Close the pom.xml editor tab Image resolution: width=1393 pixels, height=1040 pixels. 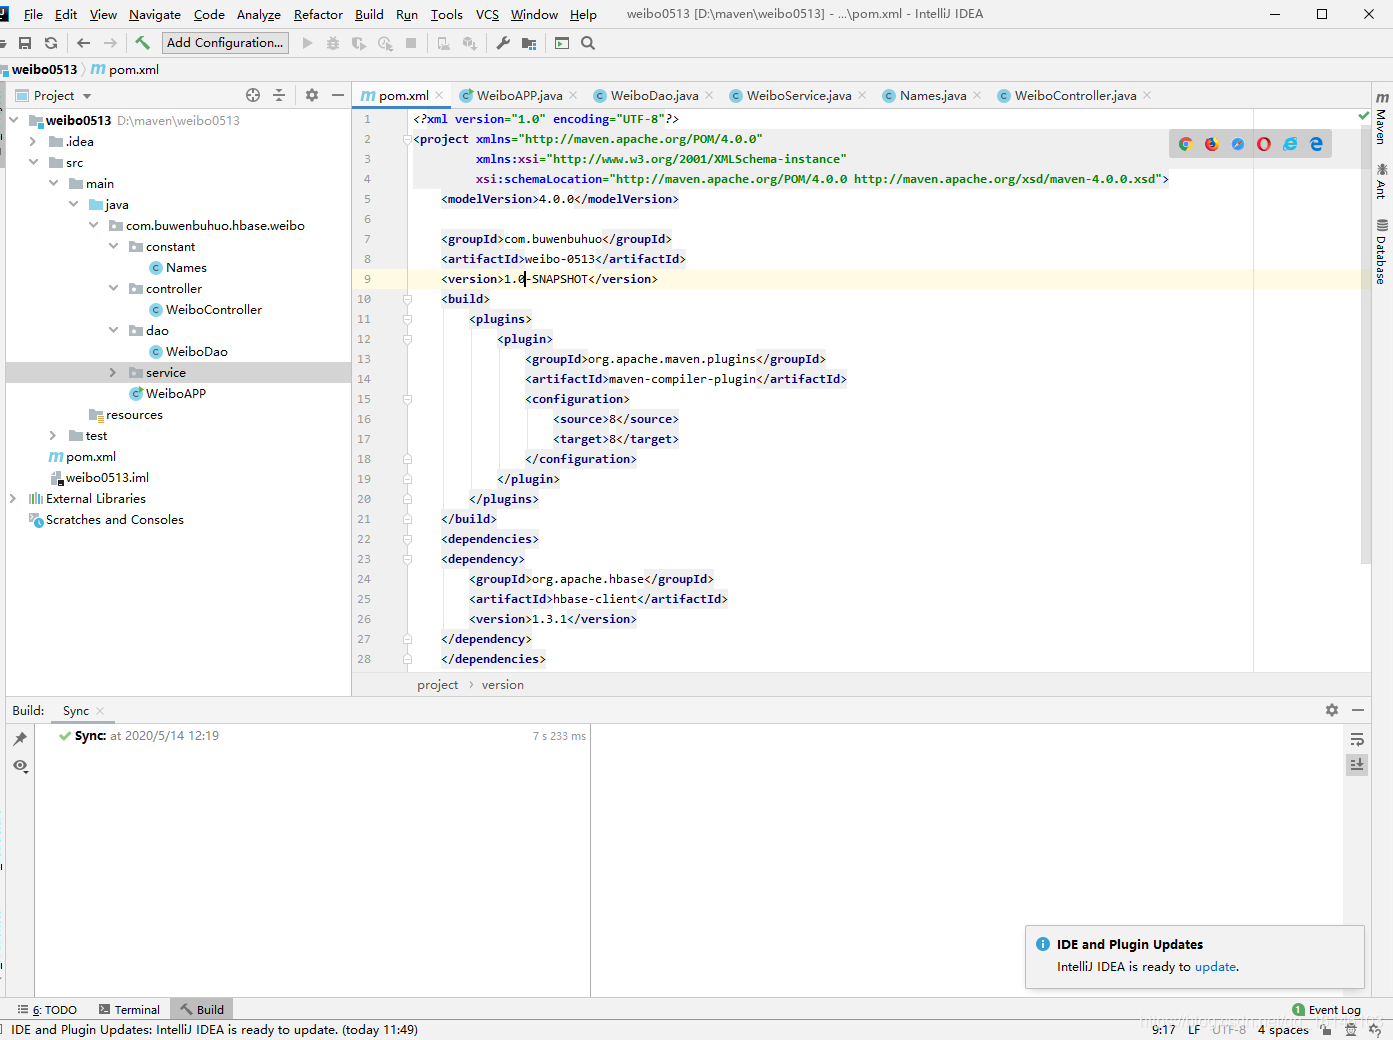coord(439,96)
